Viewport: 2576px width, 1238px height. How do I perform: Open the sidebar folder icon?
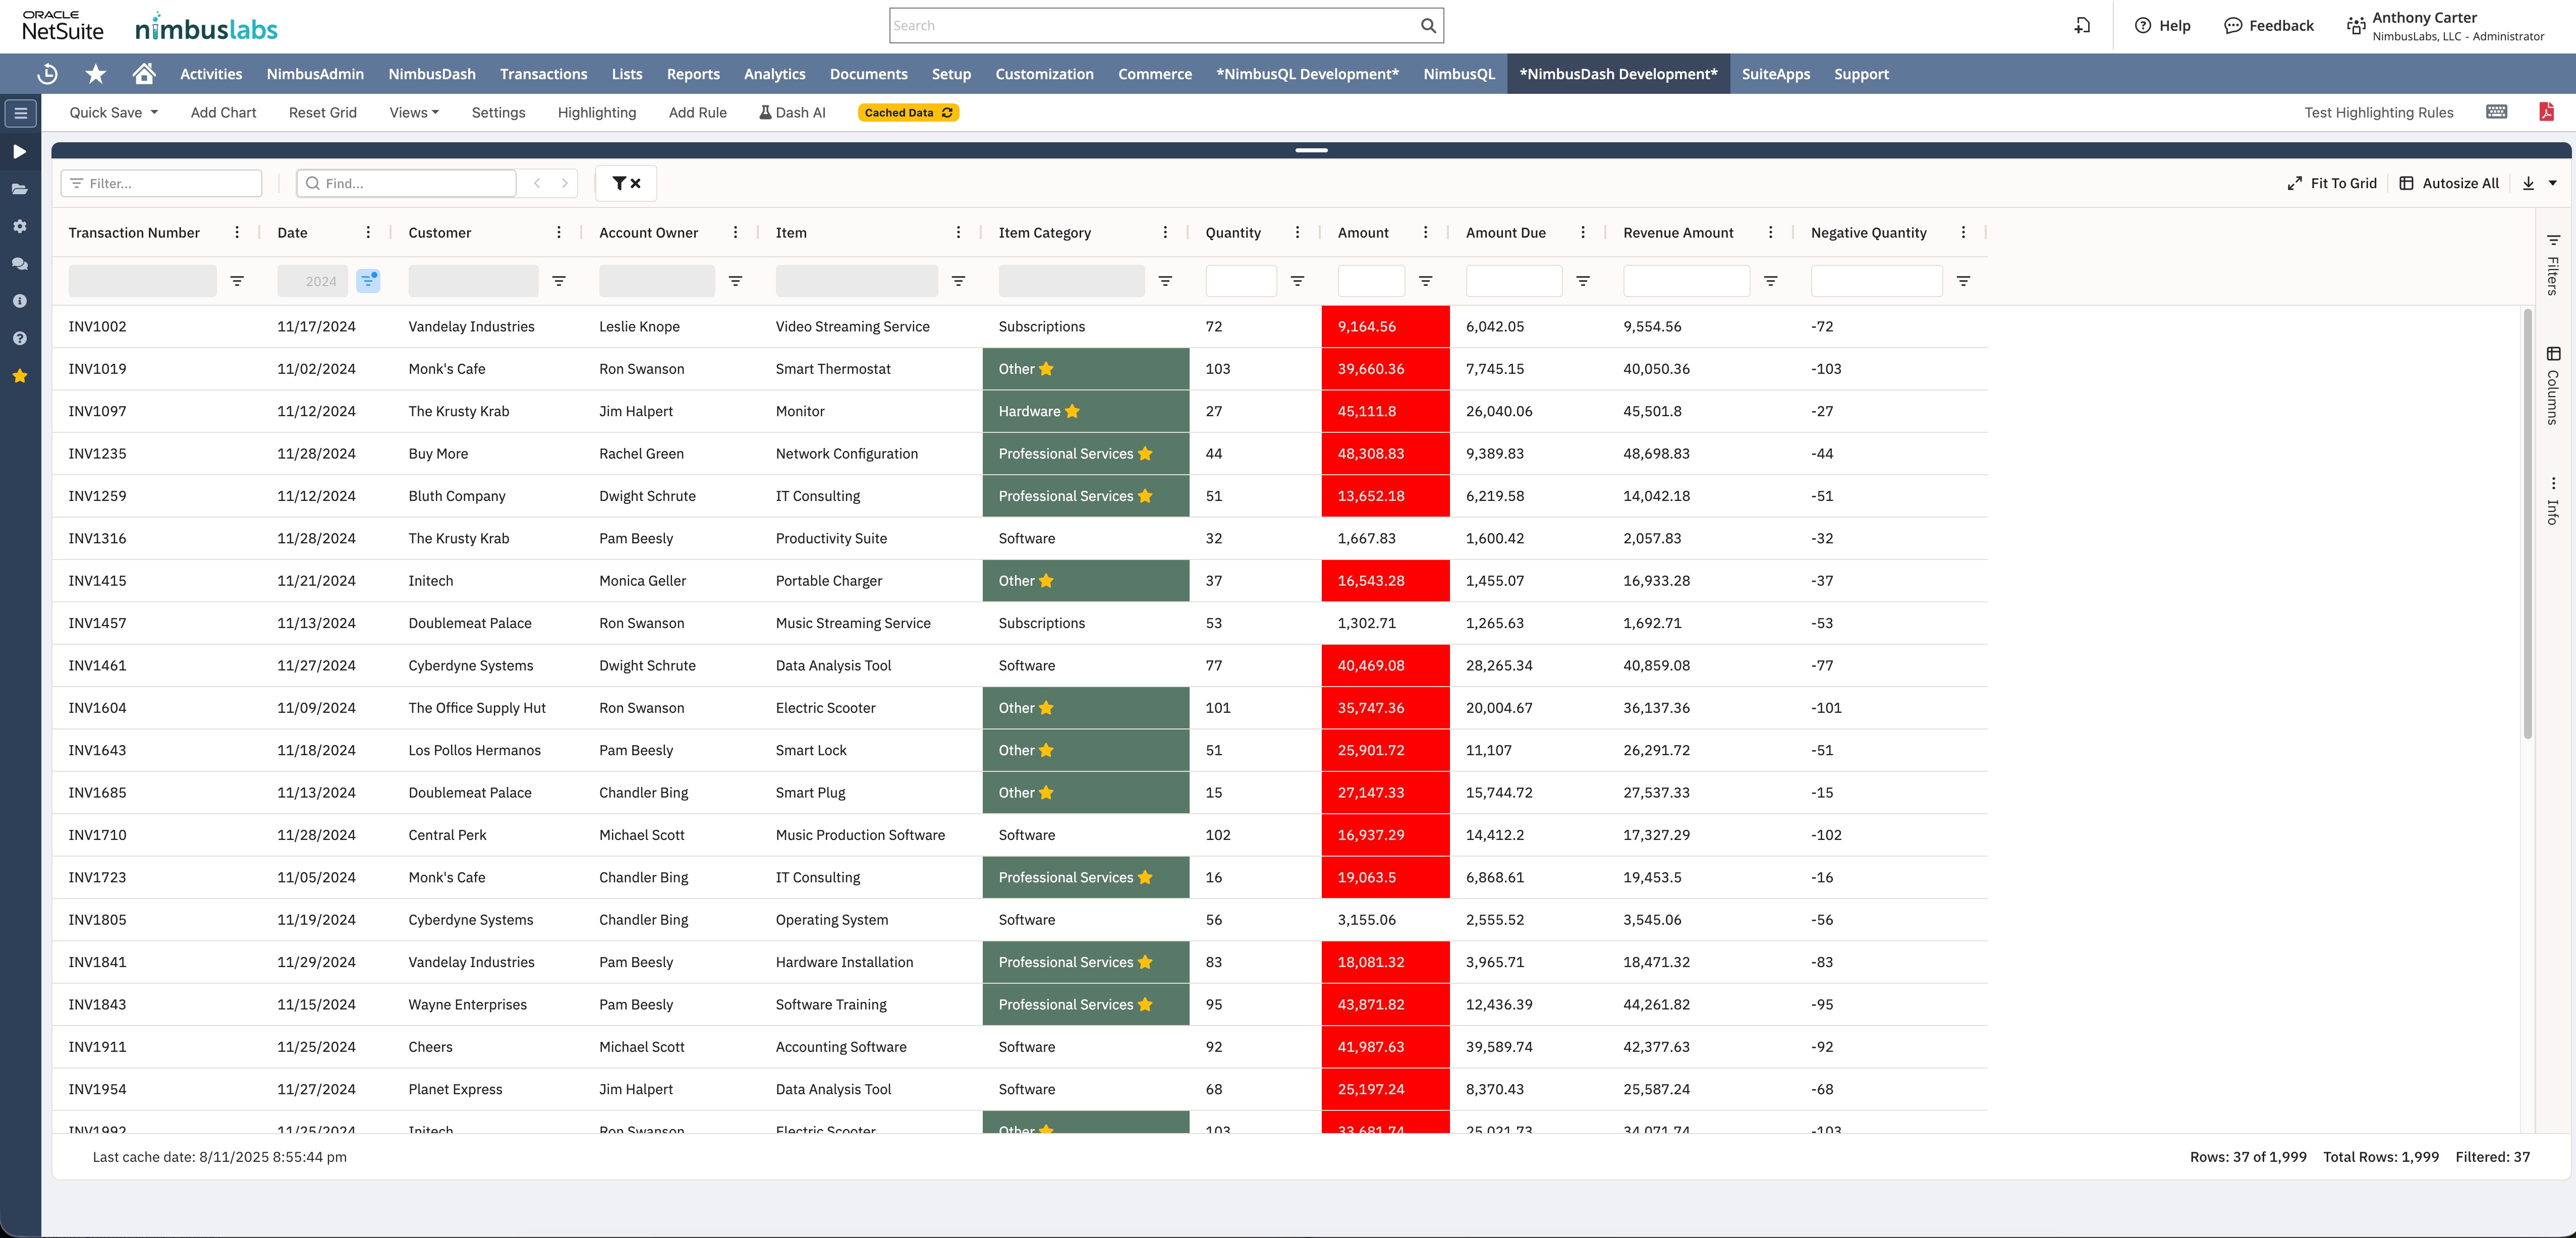tap(20, 189)
